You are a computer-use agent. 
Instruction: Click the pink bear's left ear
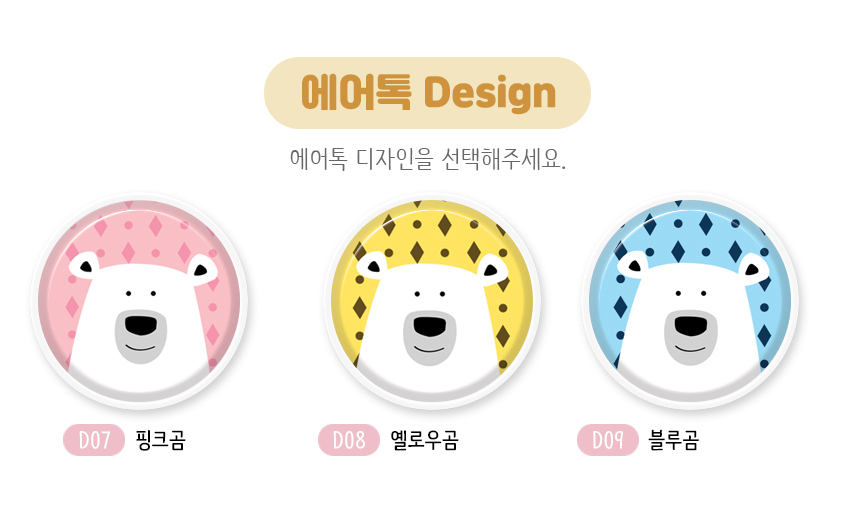[84, 266]
